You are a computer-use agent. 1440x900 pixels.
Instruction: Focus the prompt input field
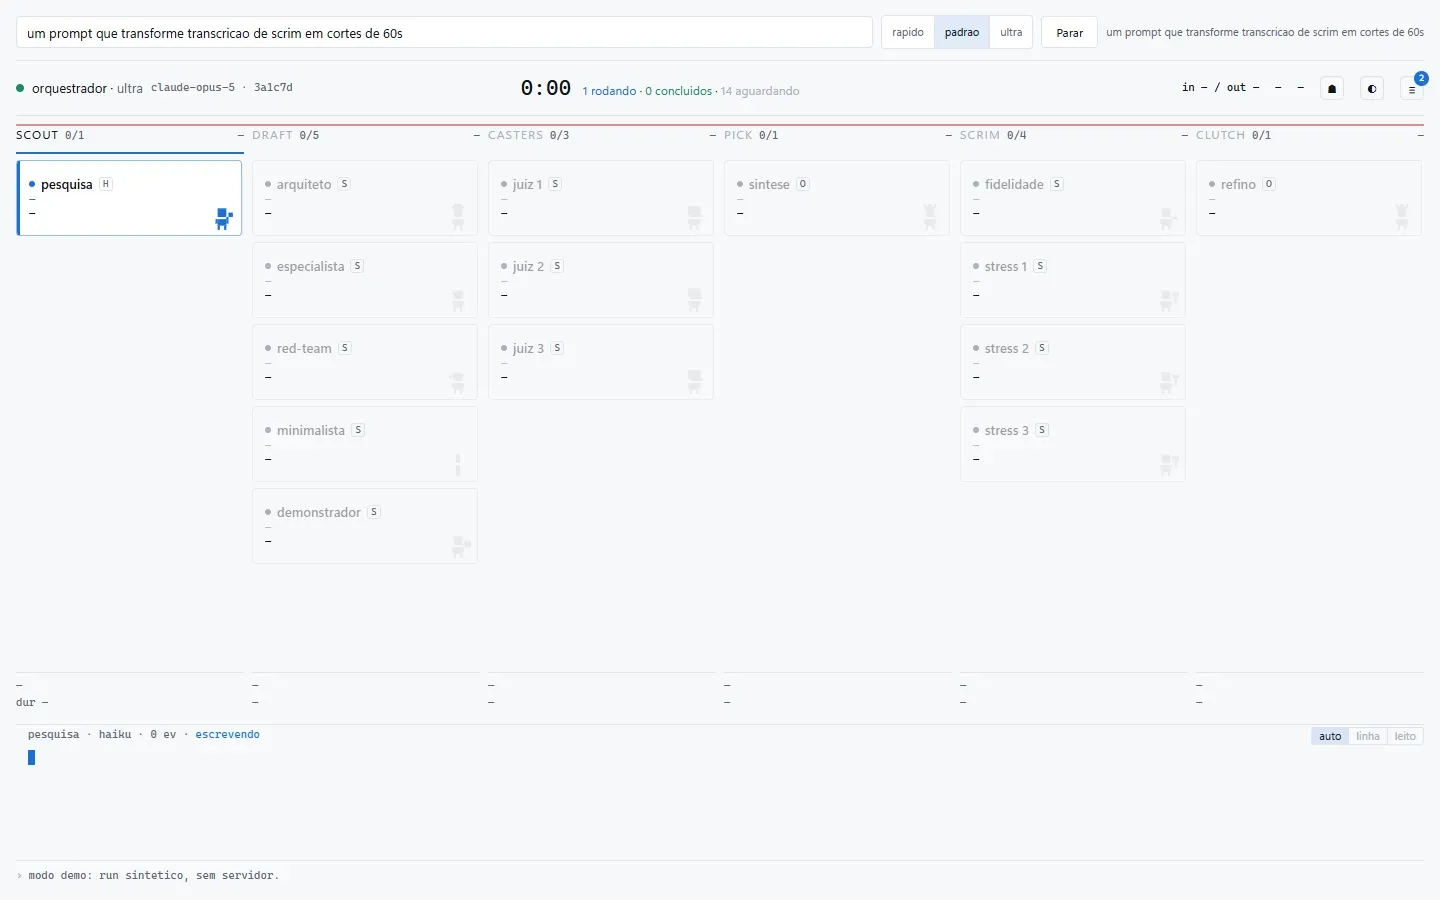tap(444, 32)
